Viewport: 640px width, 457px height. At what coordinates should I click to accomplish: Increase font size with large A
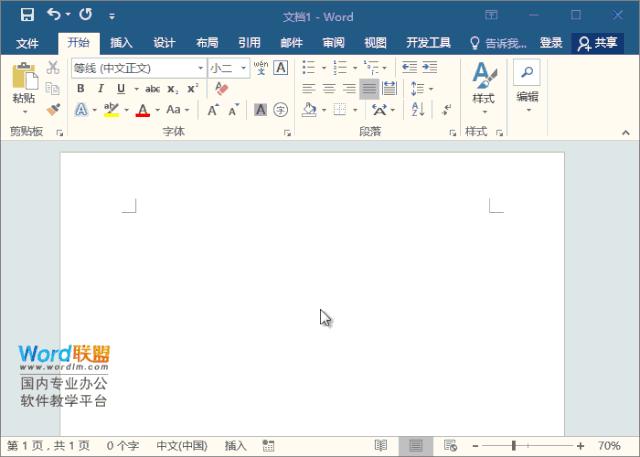213,110
